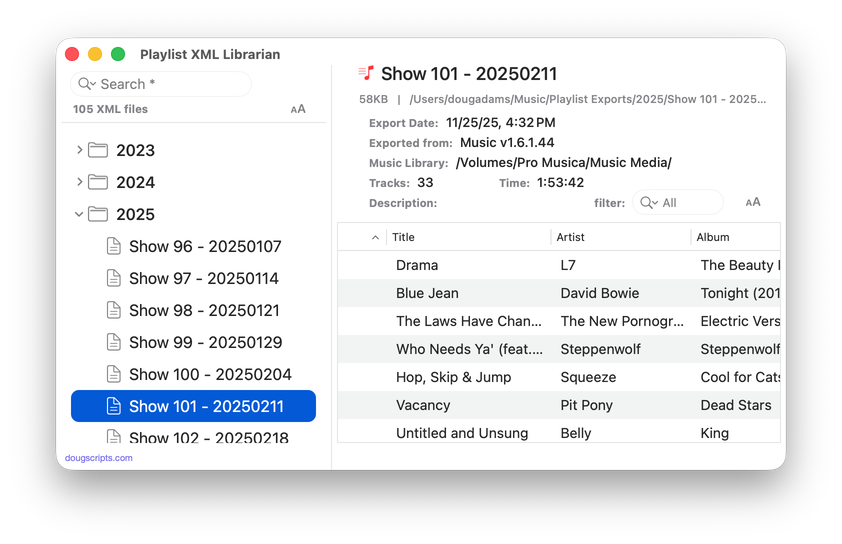Click the track list text size AA icon

click(x=753, y=202)
